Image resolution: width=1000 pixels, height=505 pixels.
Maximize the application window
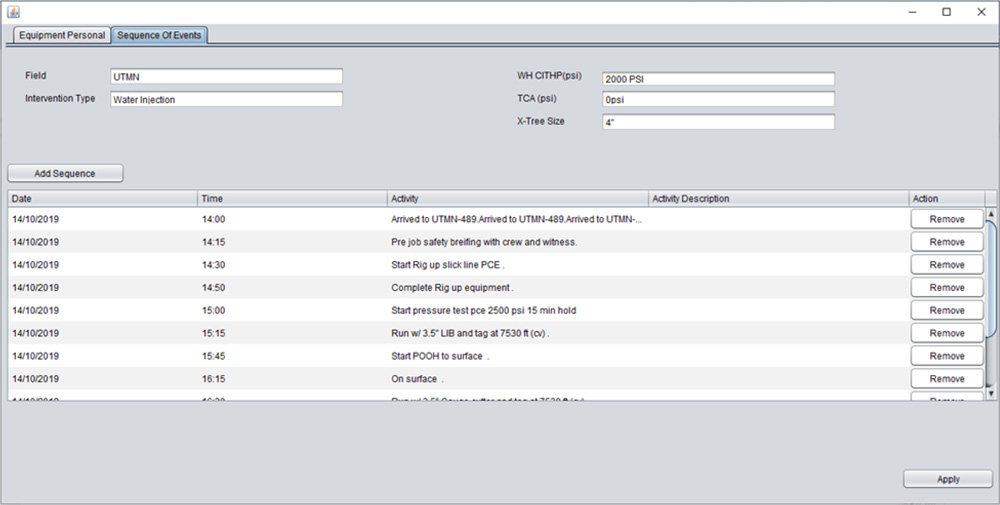pos(946,12)
